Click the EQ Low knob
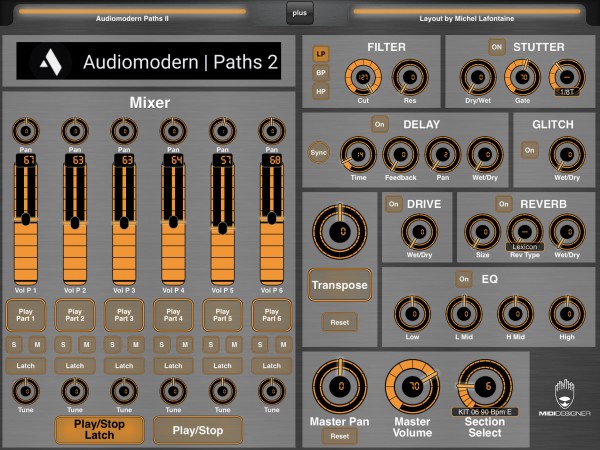This screenshot has width=600, height=450. 412,314
